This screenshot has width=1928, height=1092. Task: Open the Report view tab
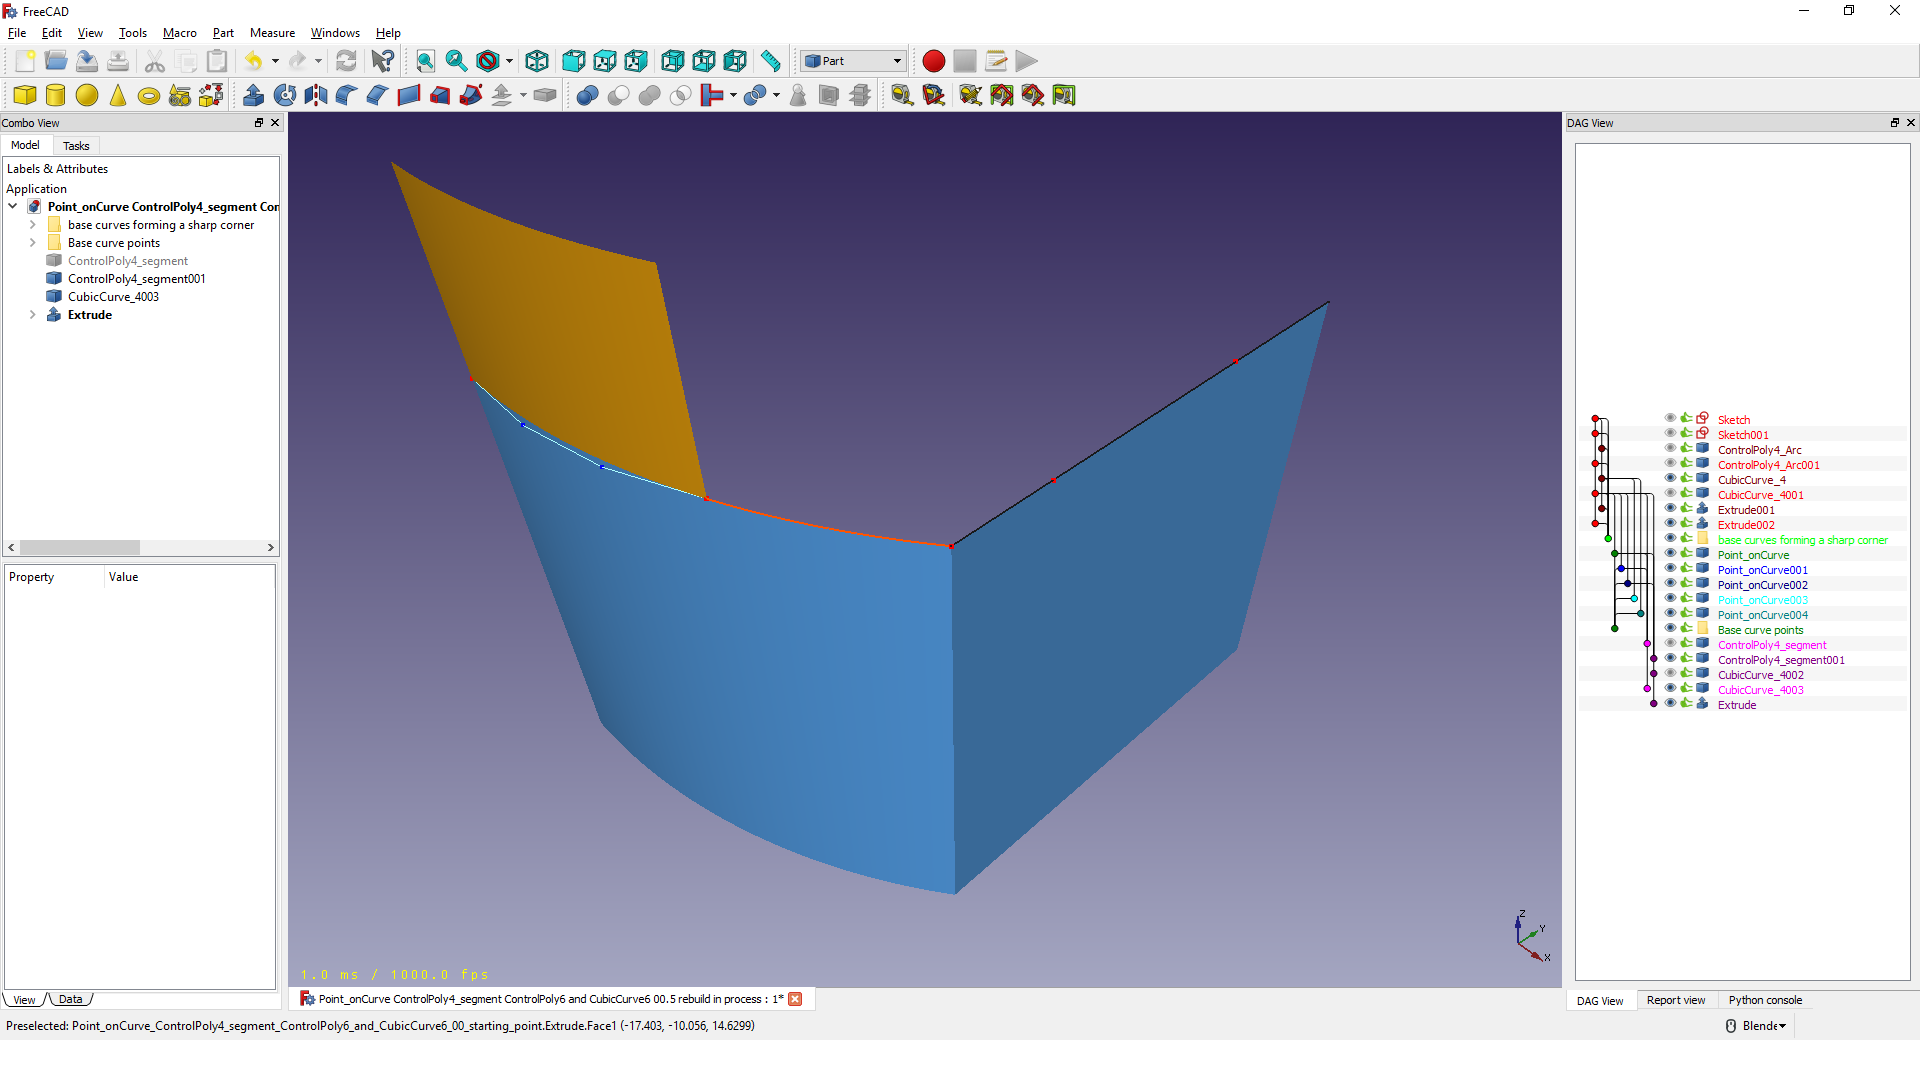tap(1676, 1000)
